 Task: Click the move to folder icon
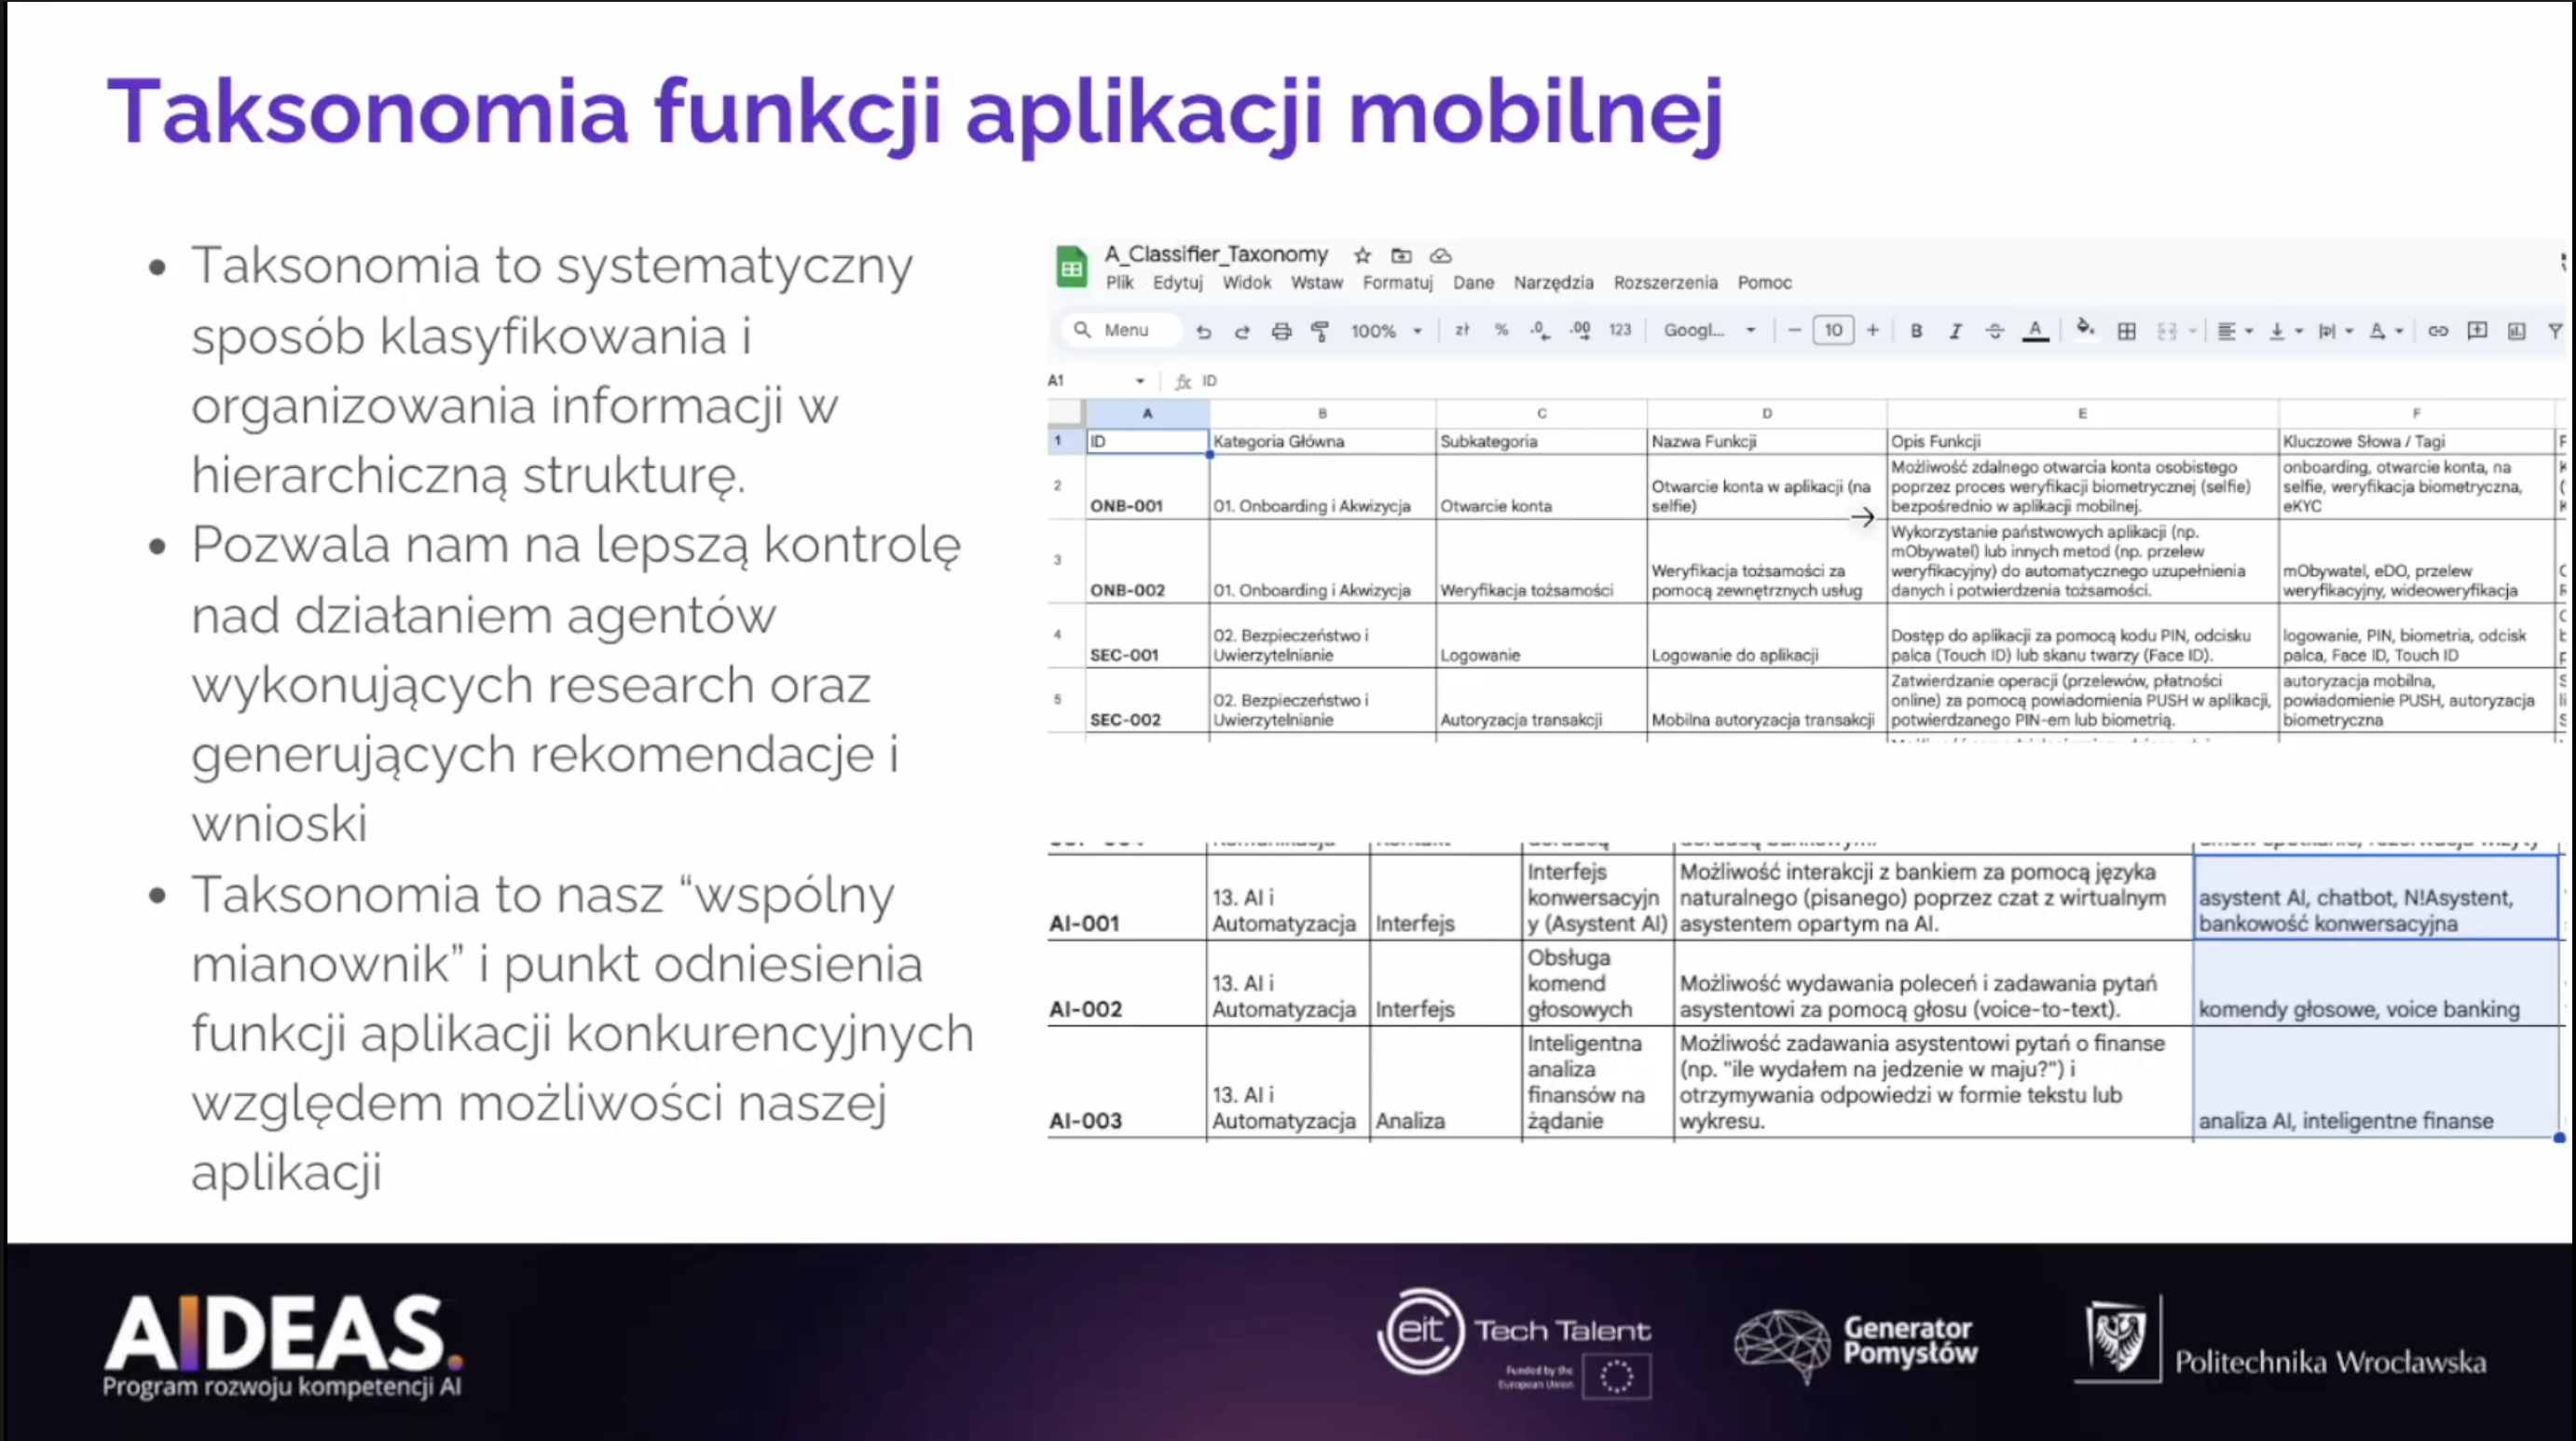click(x=1401, y=255)
